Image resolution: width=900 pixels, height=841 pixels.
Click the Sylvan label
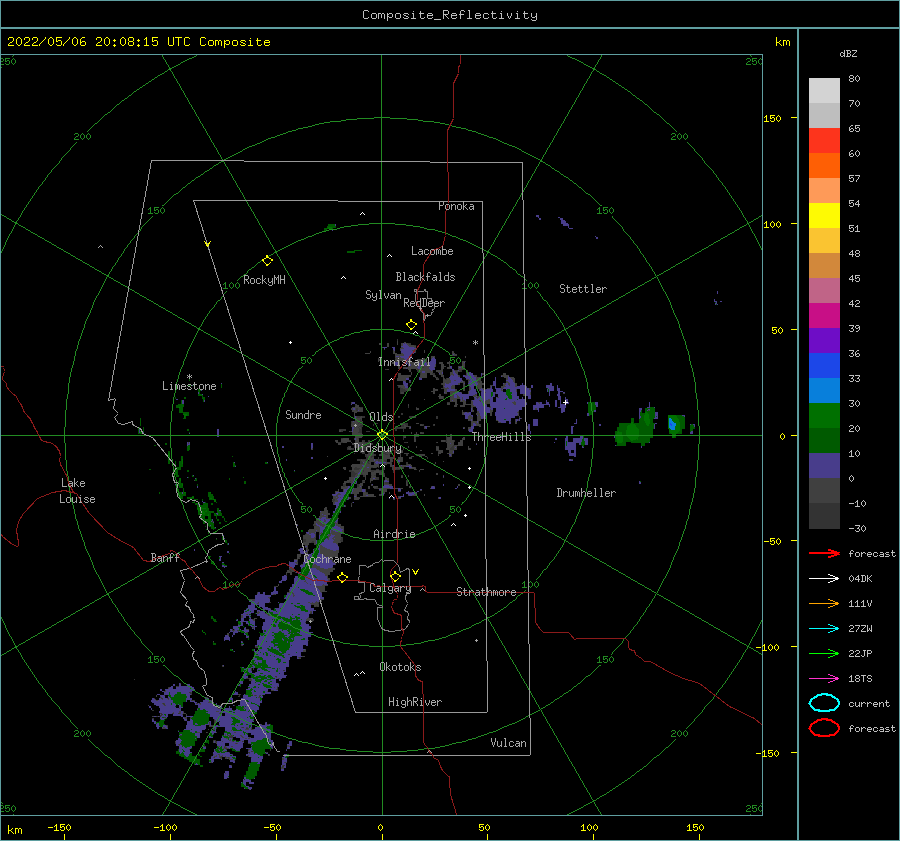click(383, 295)
